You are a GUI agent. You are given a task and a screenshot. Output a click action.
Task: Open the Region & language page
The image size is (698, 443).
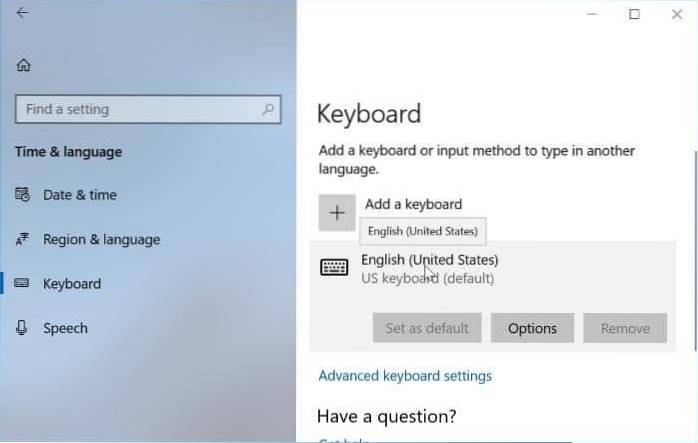click(101, 240)
